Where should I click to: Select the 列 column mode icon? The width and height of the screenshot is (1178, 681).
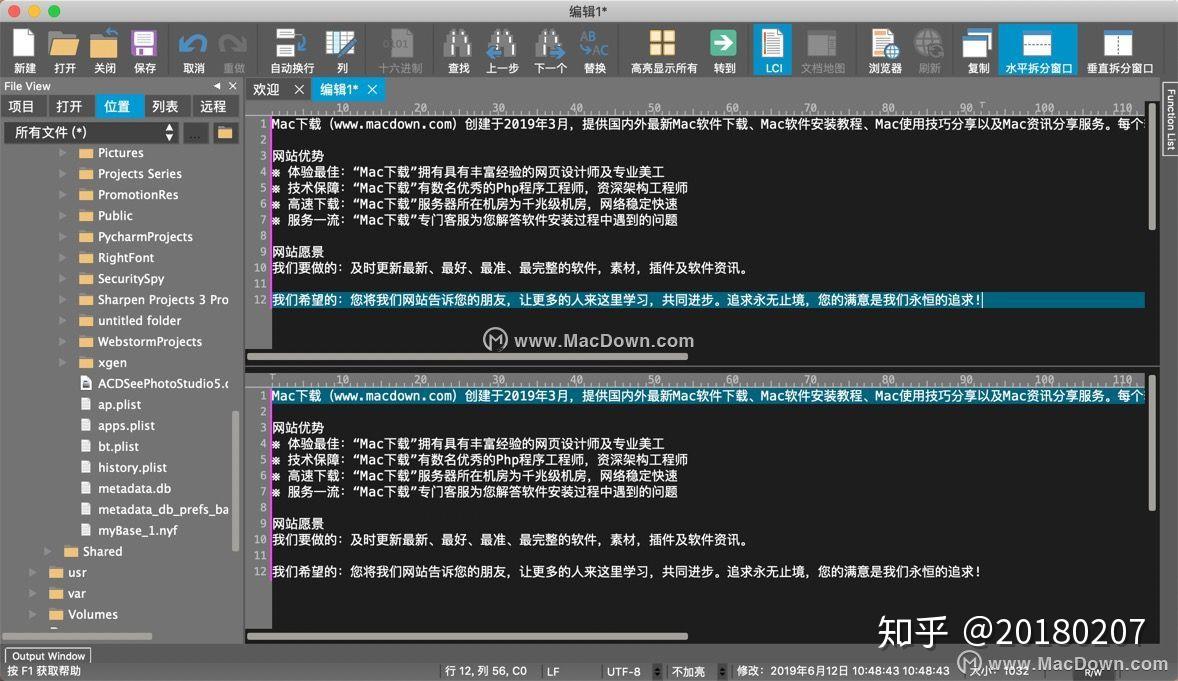(x=340, y=48)
